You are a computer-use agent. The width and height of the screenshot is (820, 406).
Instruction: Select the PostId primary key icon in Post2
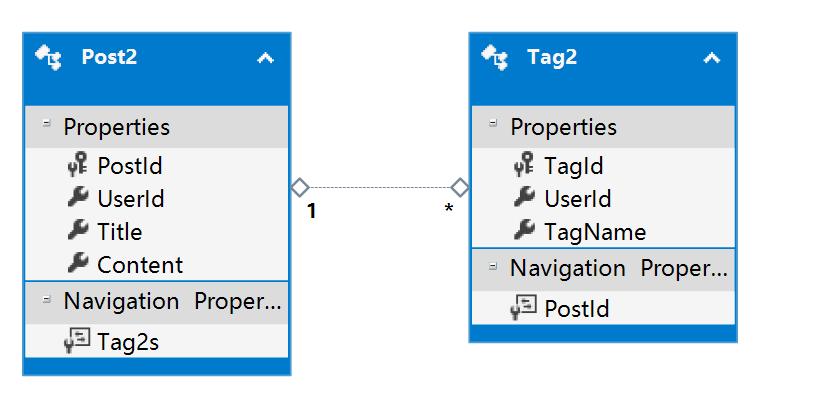pyautogui.click(x=78, y=166)
